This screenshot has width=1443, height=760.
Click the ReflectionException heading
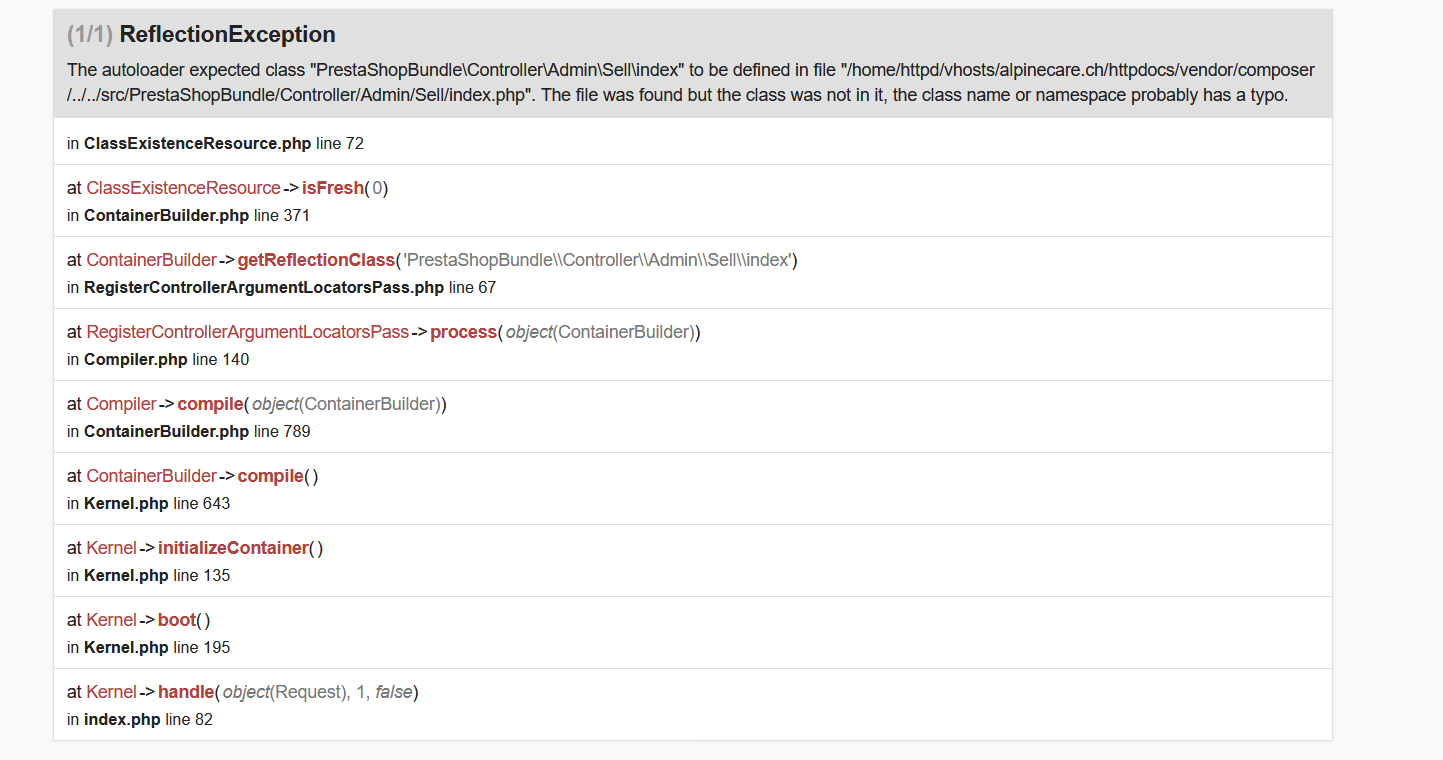(227, 34)
